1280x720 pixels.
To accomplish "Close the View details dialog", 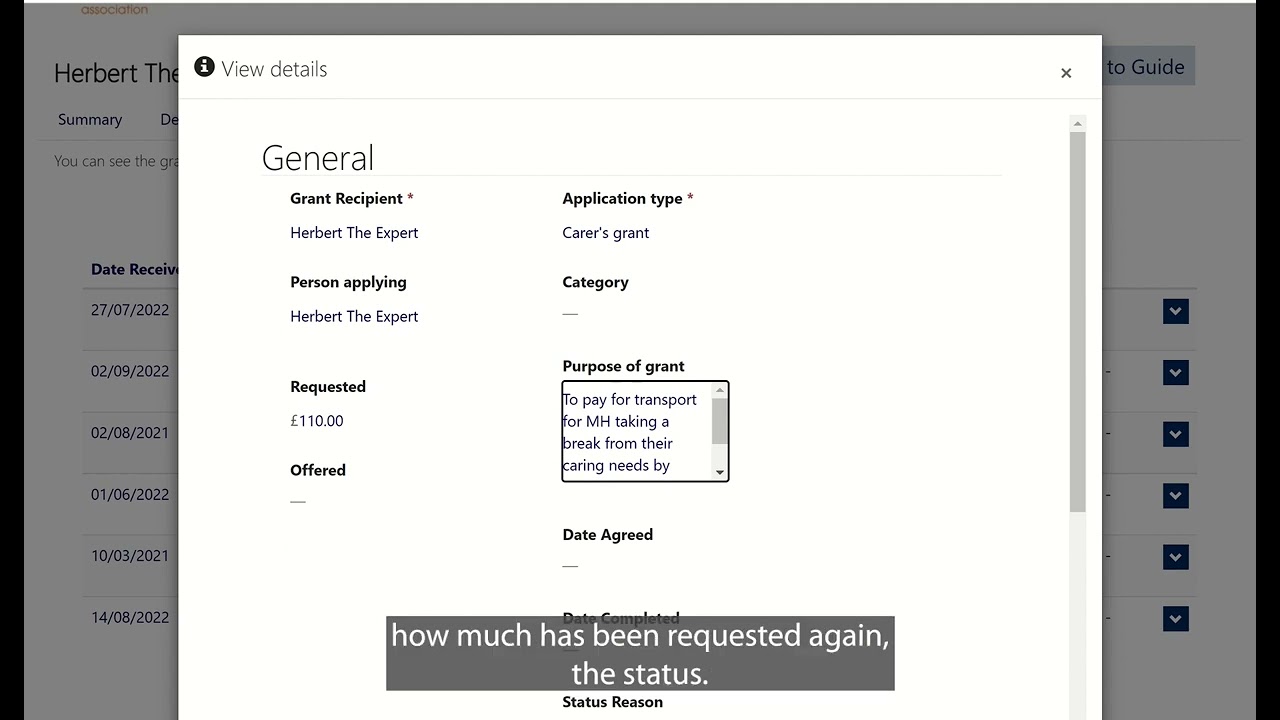I will click(x=1066, y=73).
